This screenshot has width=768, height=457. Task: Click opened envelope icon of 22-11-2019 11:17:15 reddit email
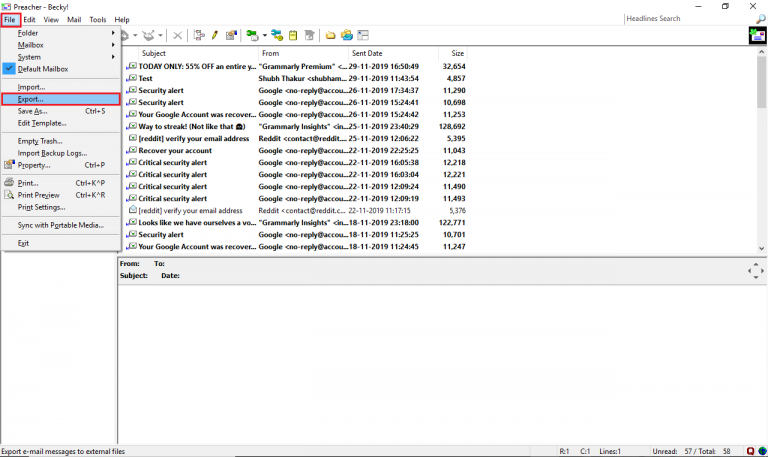coord(132,210)
